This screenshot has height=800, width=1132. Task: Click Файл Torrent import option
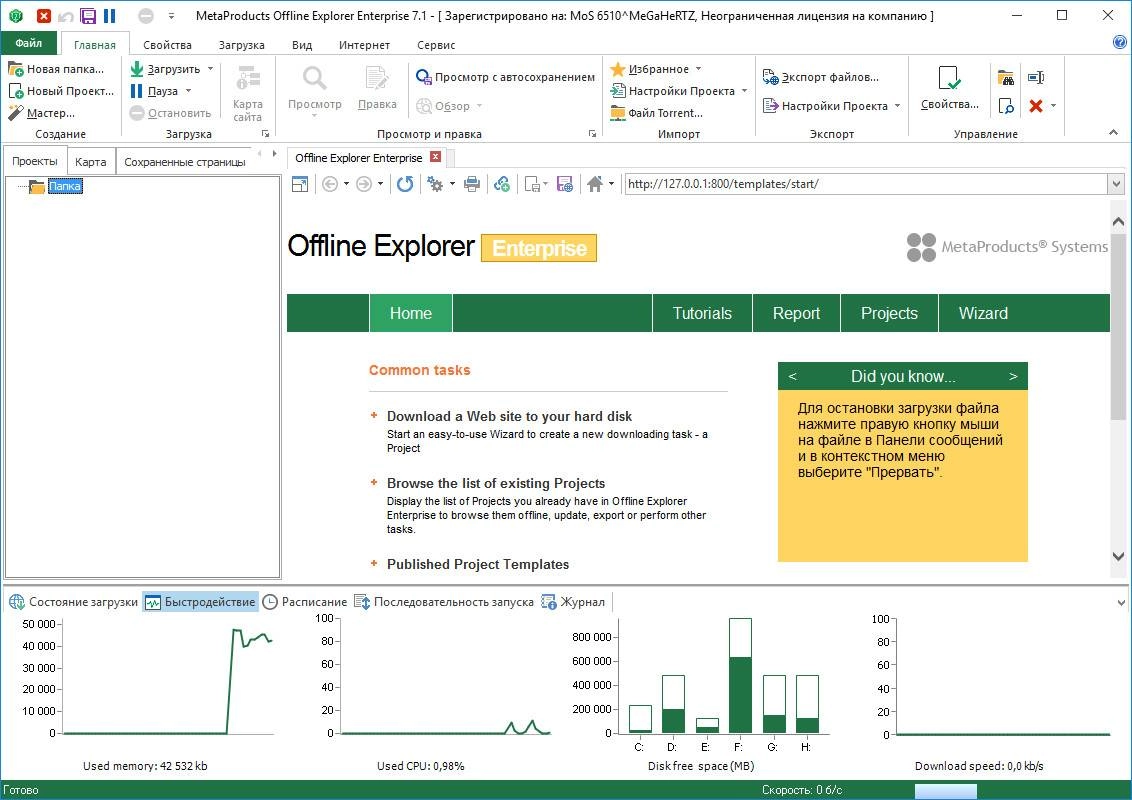656,113
